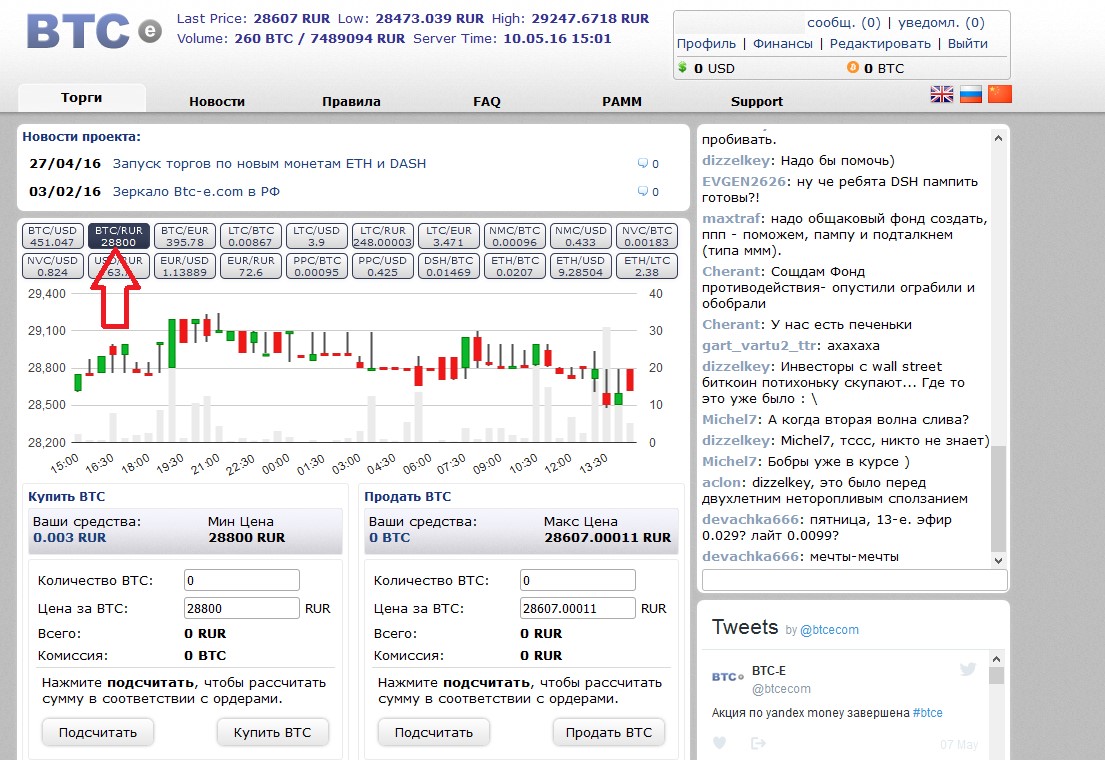Open comments bubble for 27/04/16 news

(x=643, y=164)
